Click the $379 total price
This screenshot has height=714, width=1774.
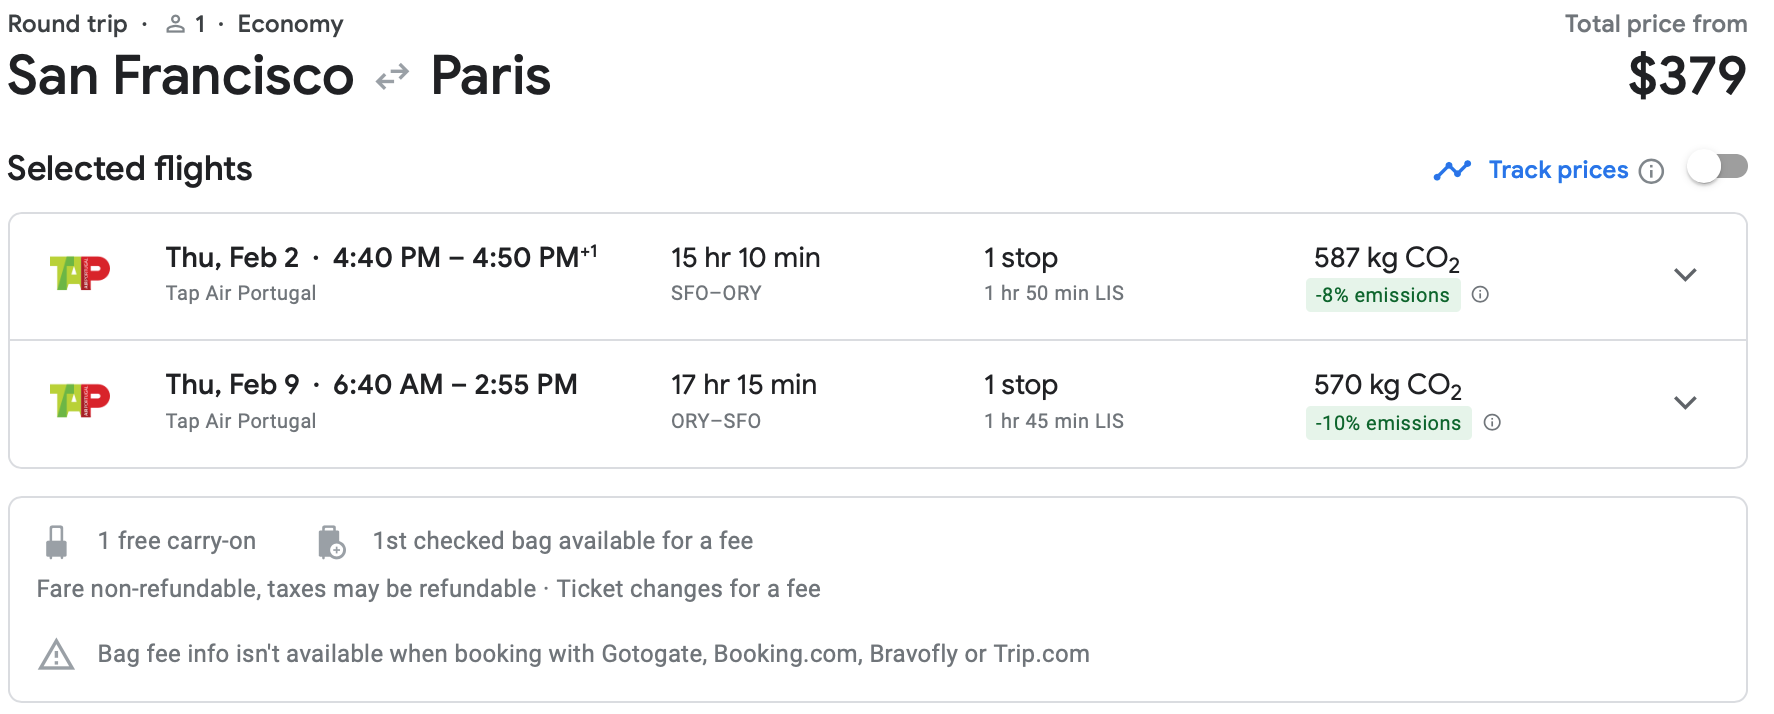[1687, 76]
